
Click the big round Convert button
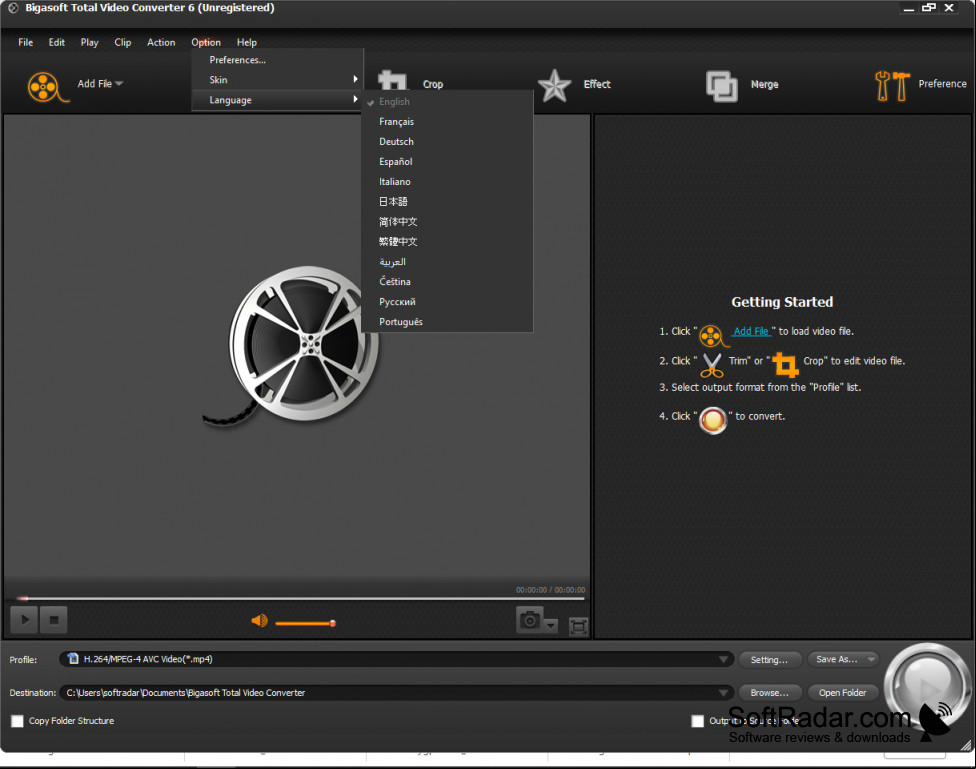click(x=927, y=686)
